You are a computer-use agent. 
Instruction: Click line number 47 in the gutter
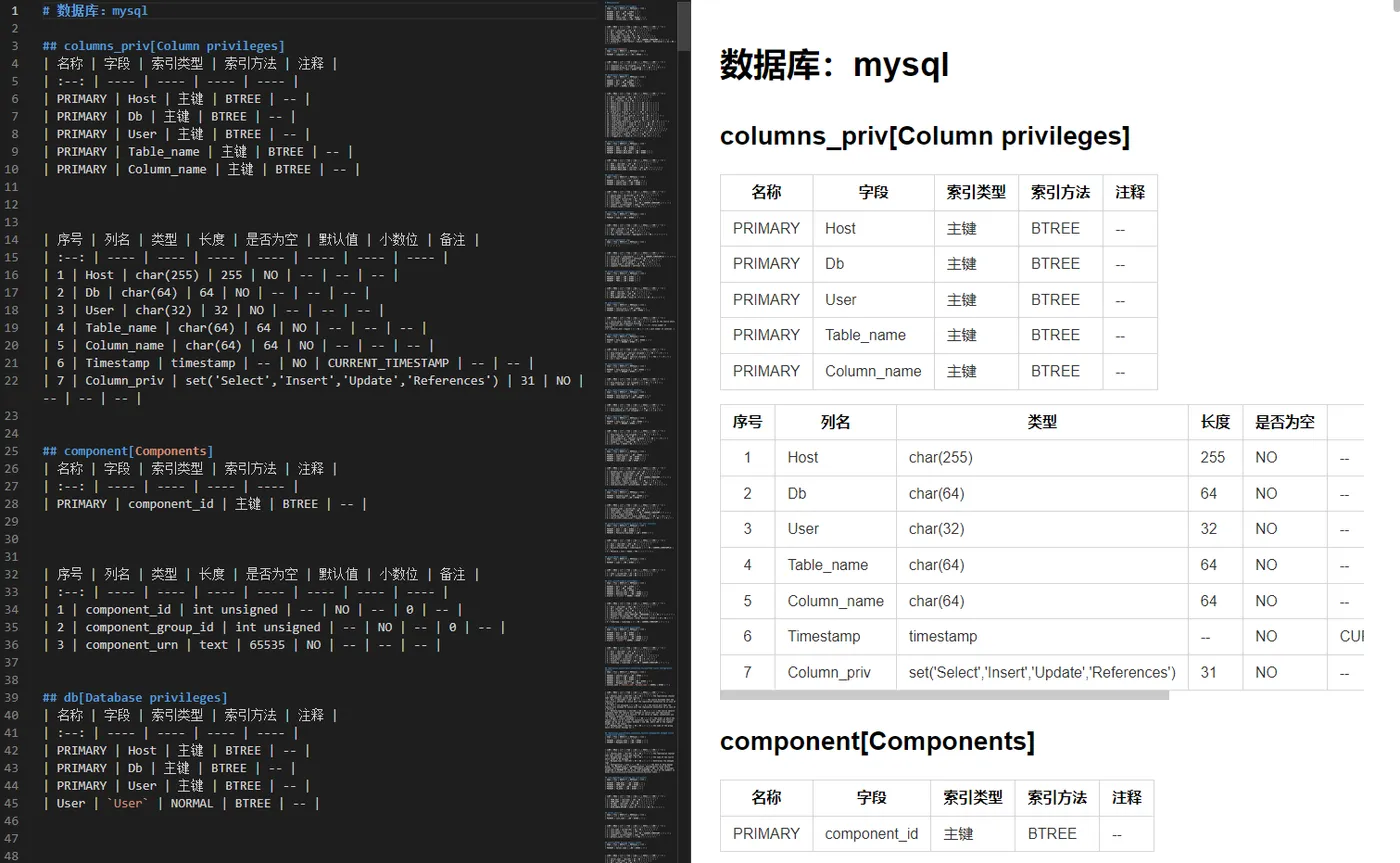pyautogui.click(x=12, y=838)
